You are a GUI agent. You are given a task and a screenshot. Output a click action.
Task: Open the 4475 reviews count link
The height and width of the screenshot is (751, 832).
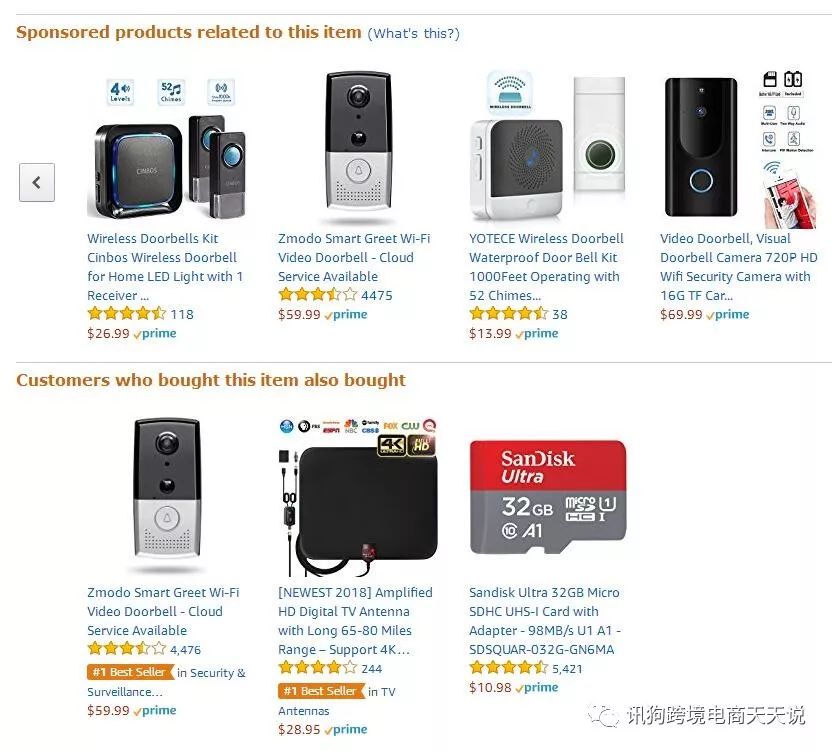377,295
